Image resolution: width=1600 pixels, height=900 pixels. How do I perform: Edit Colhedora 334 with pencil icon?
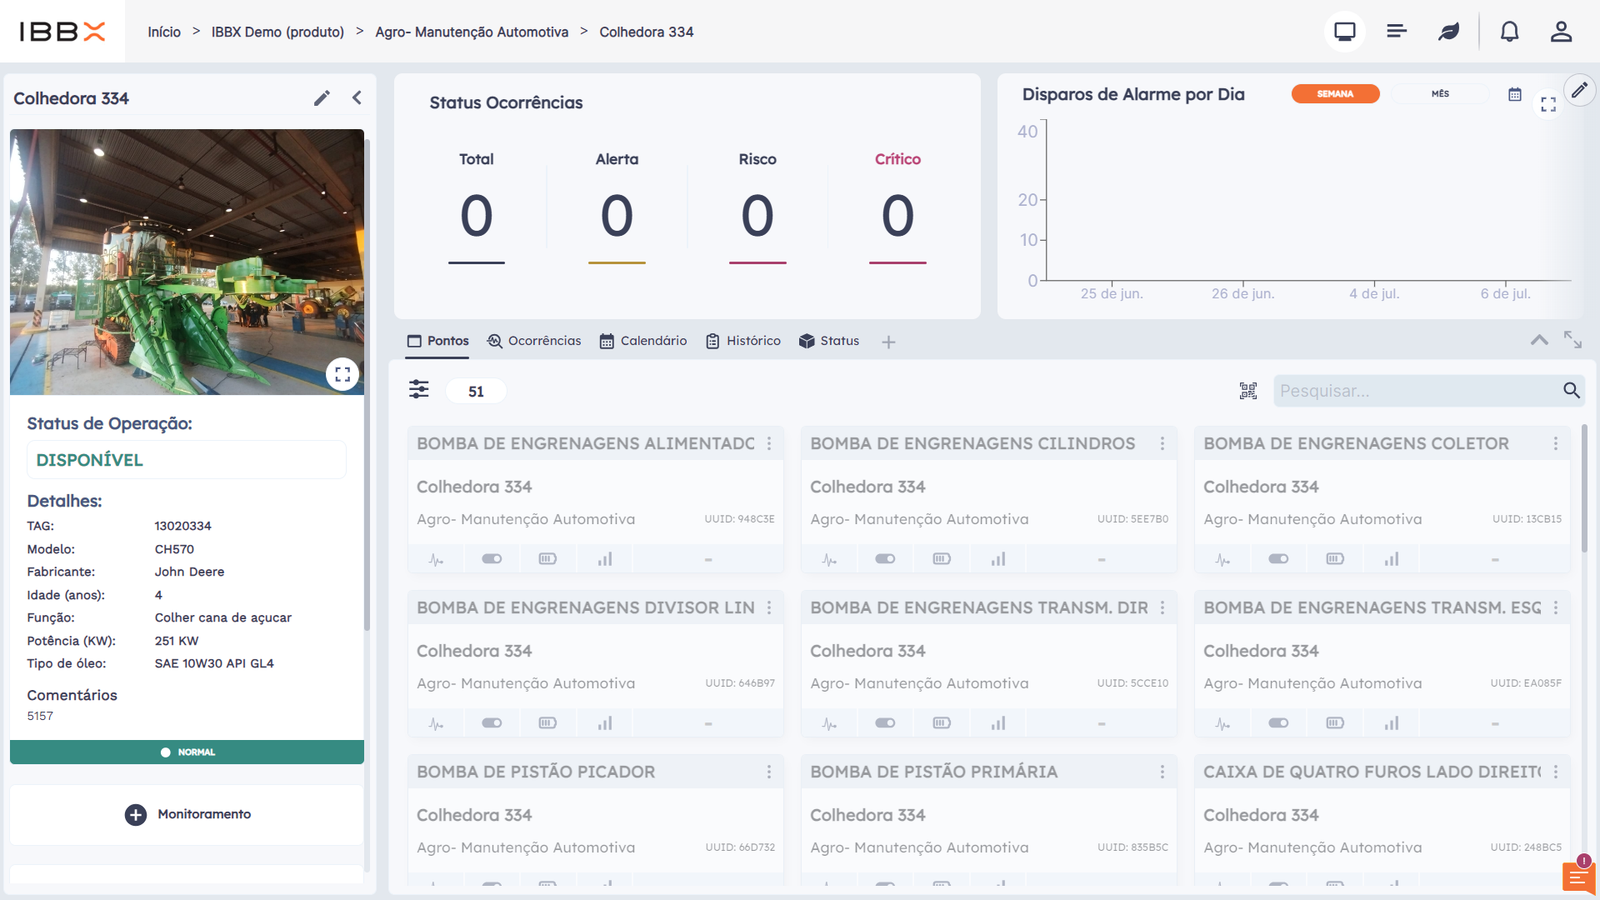322,98
